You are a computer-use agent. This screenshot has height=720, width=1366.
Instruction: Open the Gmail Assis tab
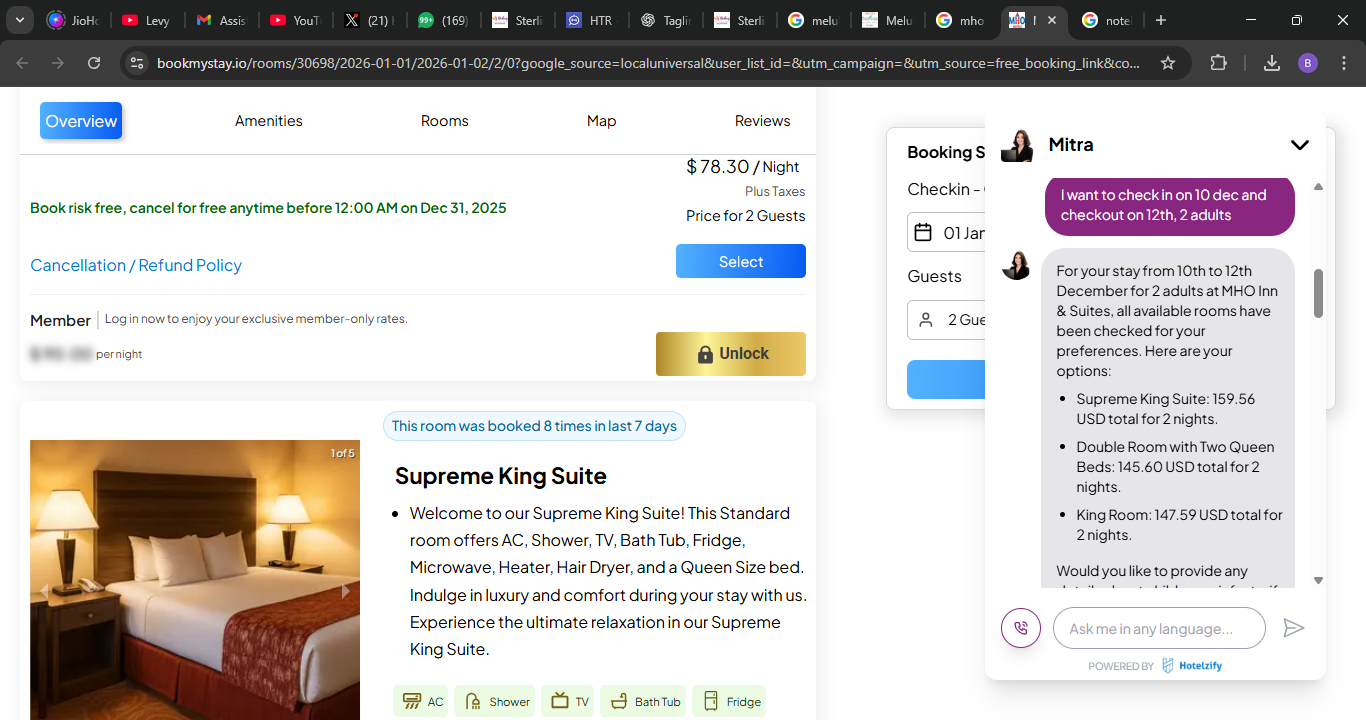coord(222,20)
